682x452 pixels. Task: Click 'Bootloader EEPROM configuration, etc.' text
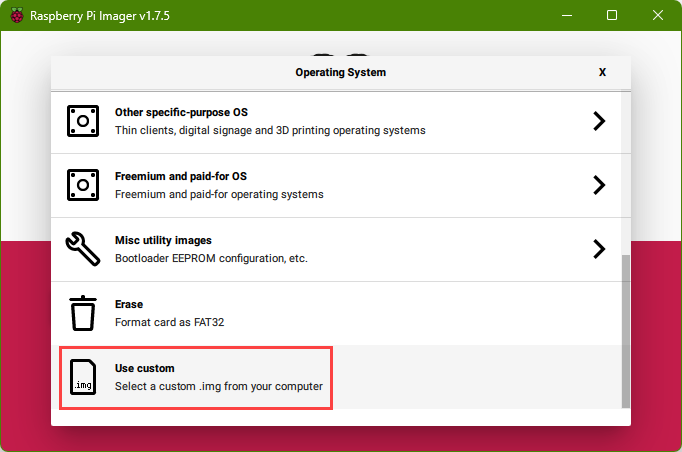(211, 258)
